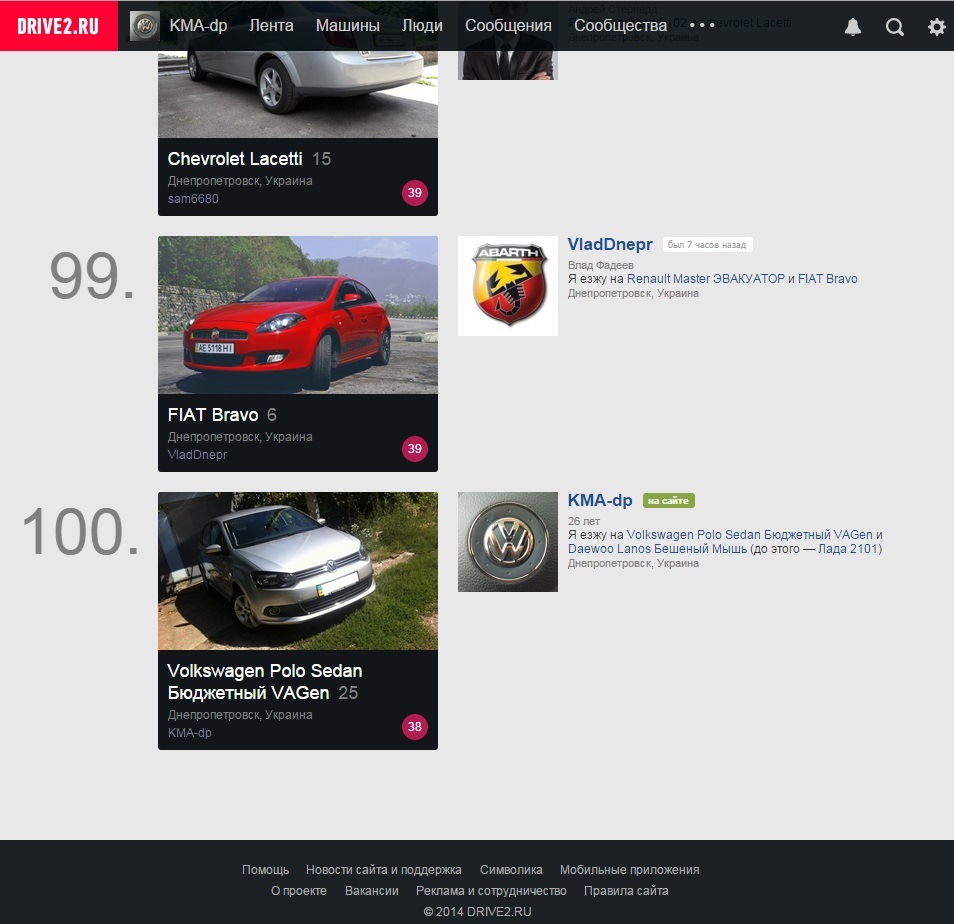Viewport: 954px width, 924px height.
Task: Open Мобильные приложения footer link
Action: click(630, 870)
